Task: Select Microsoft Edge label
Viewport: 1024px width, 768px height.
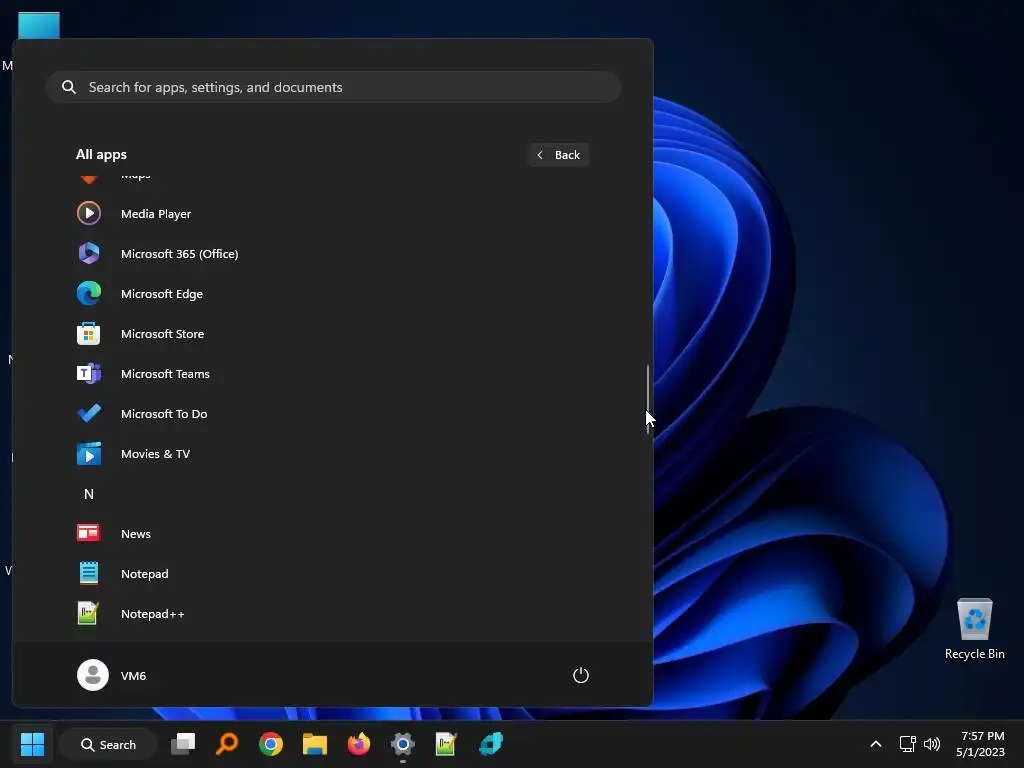Action: 162,294
